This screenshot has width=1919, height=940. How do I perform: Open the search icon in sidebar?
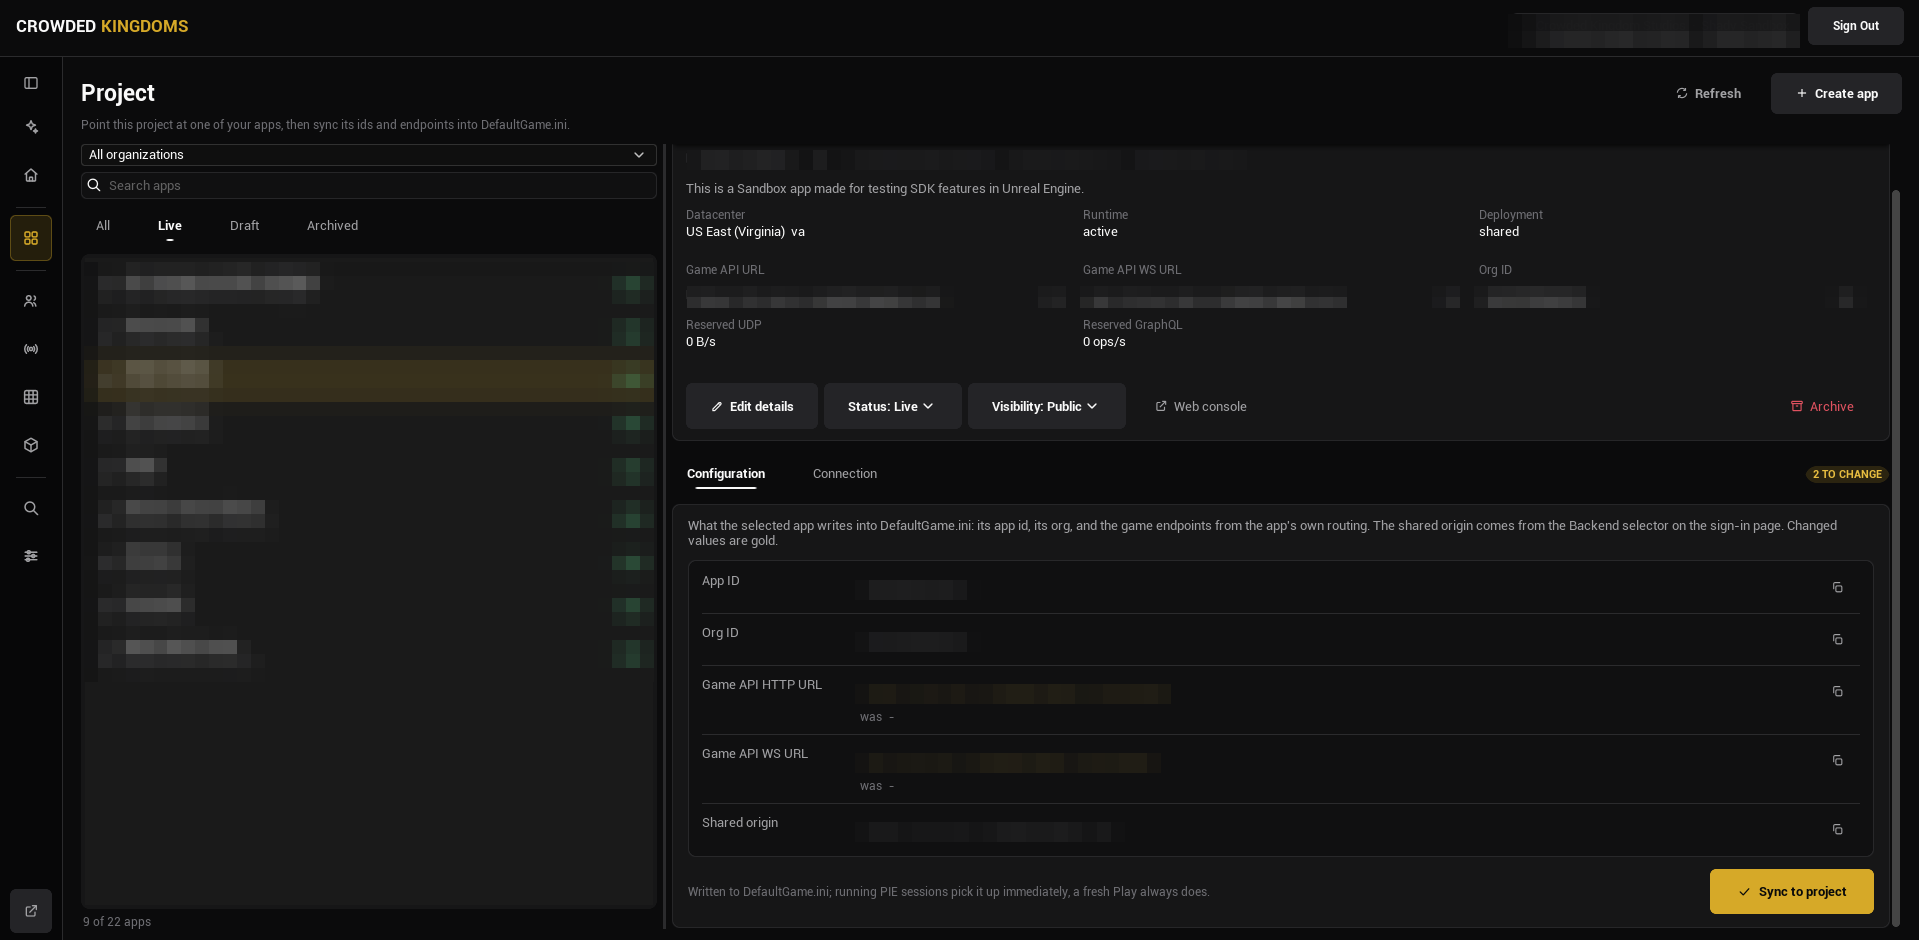(x=31, y=508)
